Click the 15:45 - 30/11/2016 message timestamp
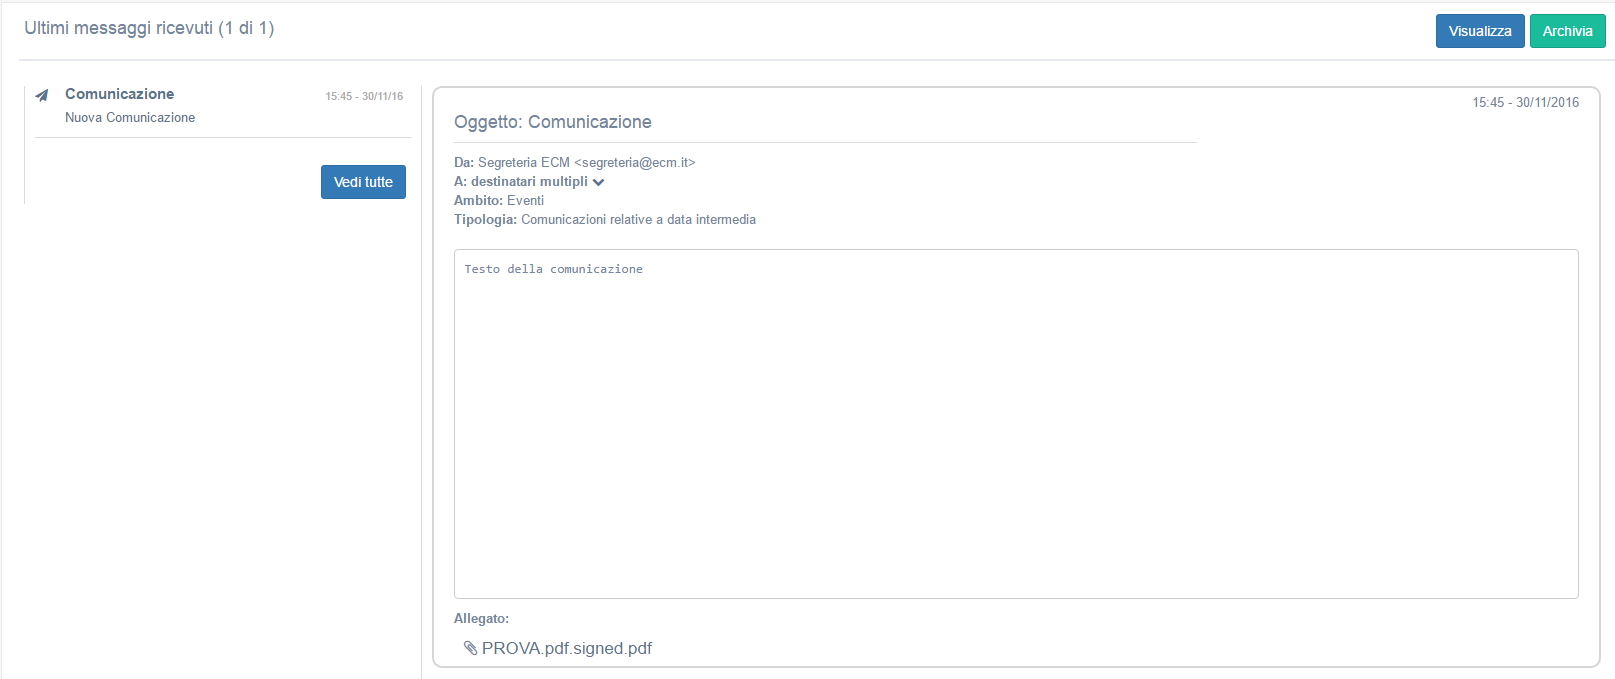This screenshot has width=1615, height=679. coord(1525,103)
